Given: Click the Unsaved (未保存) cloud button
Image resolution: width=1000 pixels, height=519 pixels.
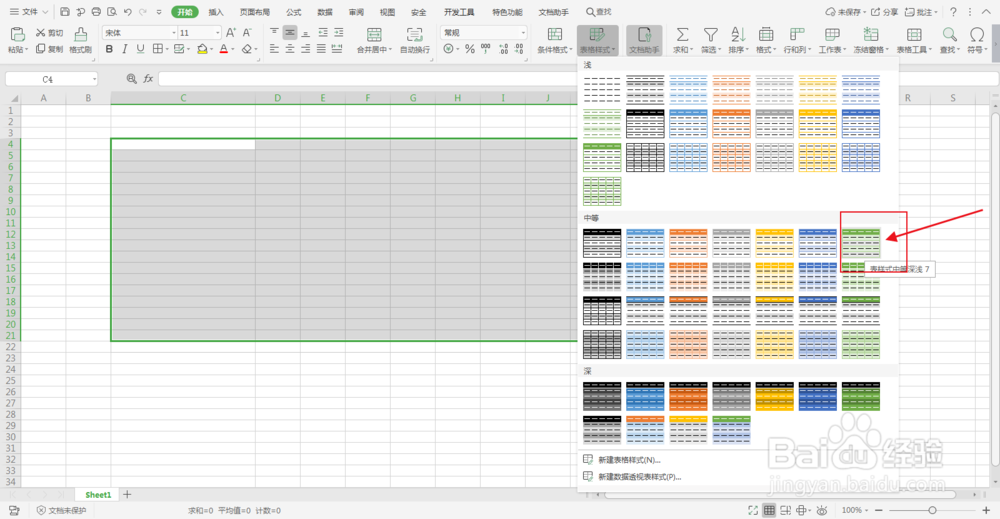Looking at the screenshot, I should 845,12.
